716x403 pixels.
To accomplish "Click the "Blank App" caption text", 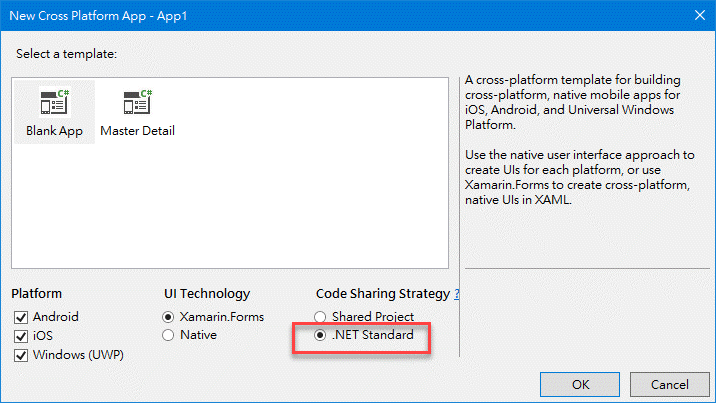I will 54,131.
